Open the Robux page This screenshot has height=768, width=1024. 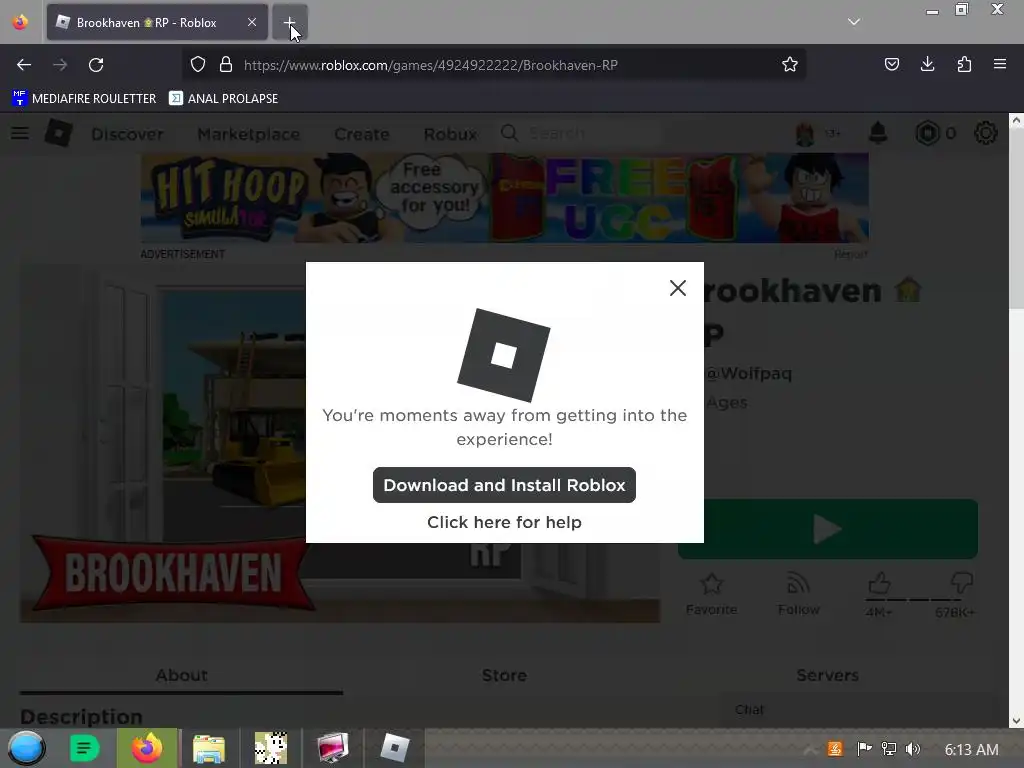coord(450,135)
